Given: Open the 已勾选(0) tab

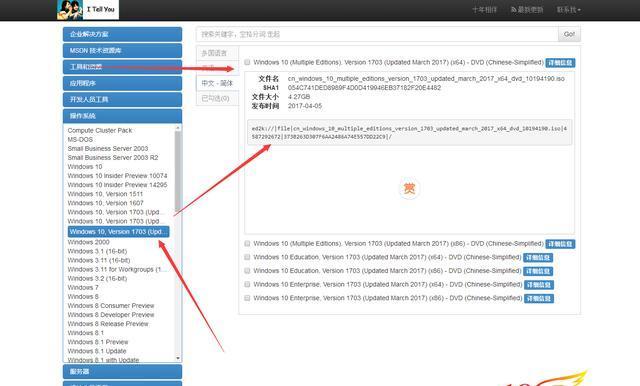Looking at the screenshot, I should point(218,98).
